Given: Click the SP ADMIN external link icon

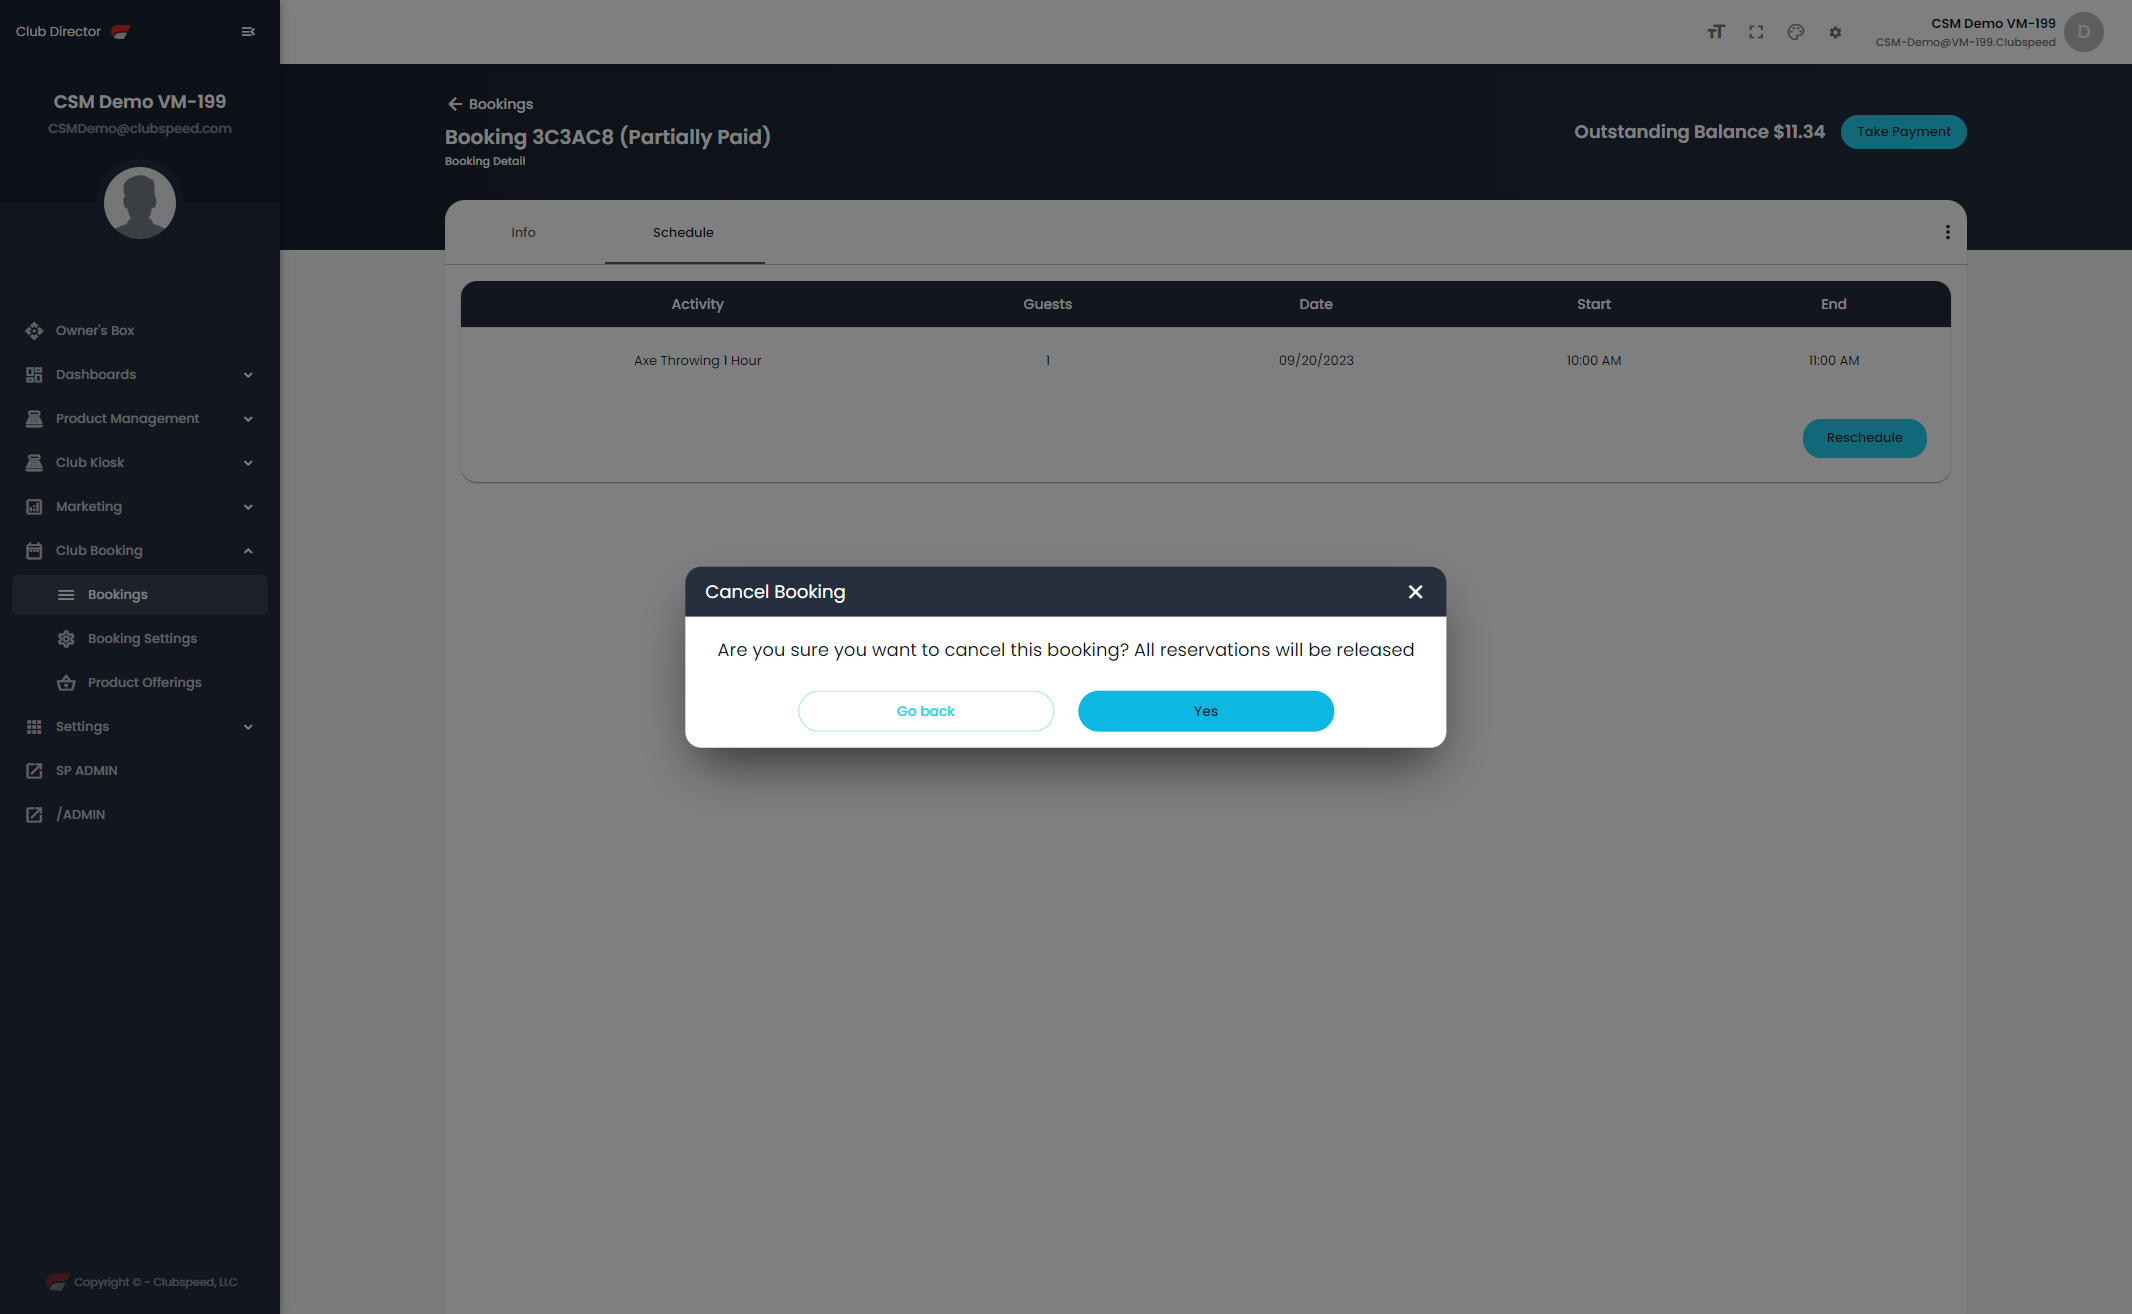Looking at the screenshot, I should (x=34, y=771).
